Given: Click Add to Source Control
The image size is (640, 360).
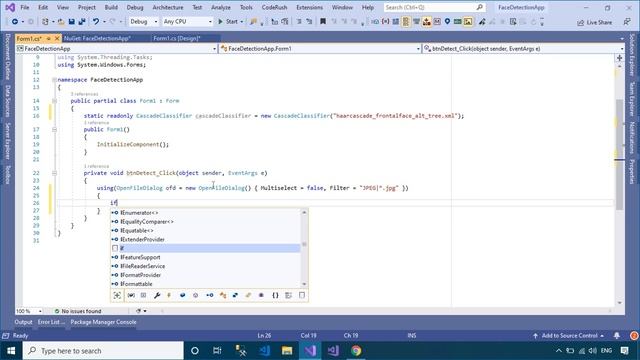Looking at the screenshot, I should pyautogui.click(x=569, y=336).
